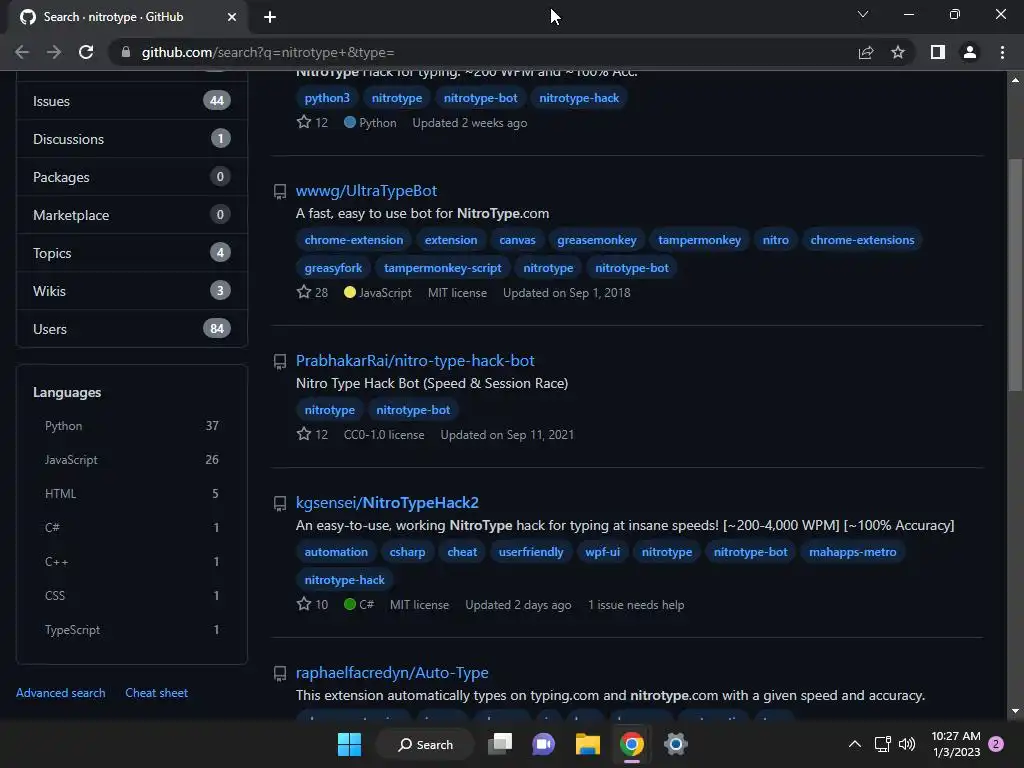Open the notification badge in system tray
Viewport: 1024px width, 768px height.
[996, 744]
